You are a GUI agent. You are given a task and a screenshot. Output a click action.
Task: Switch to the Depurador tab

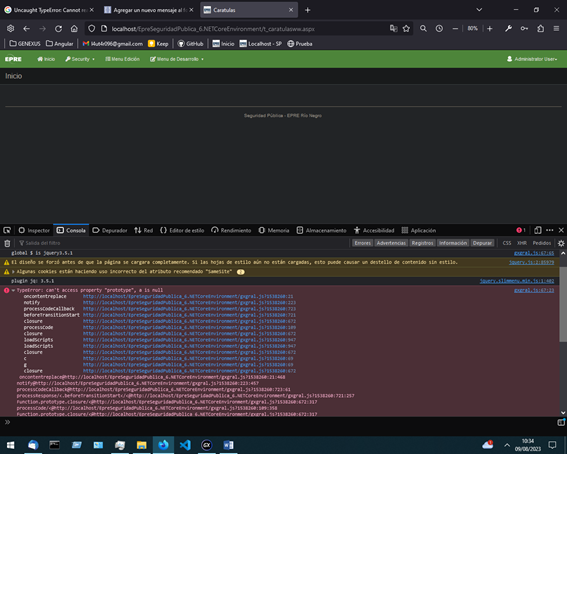coord(110,230)
